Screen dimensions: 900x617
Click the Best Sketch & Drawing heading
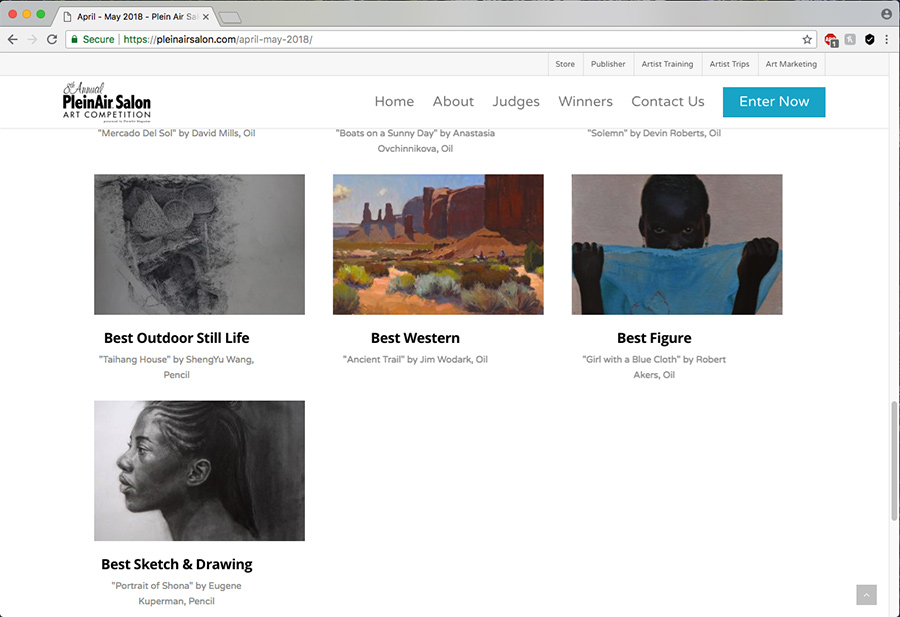[x=176, y=564]
